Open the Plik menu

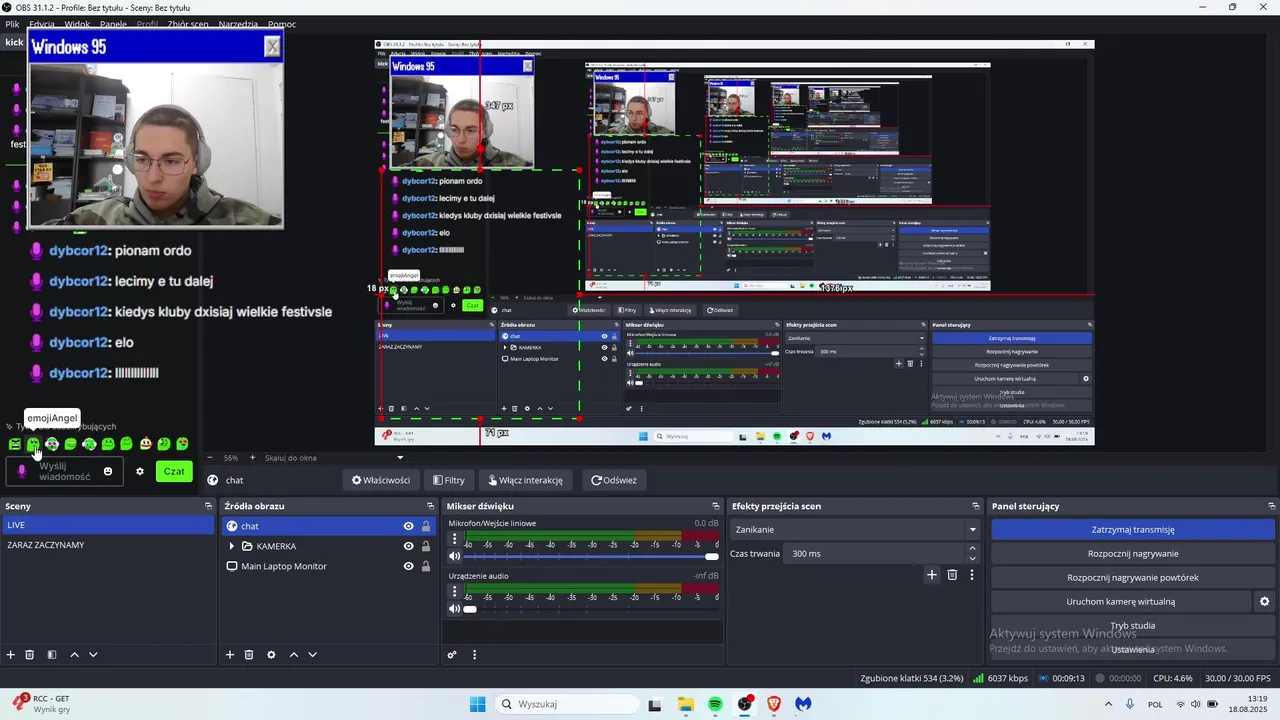pos(12,23)
